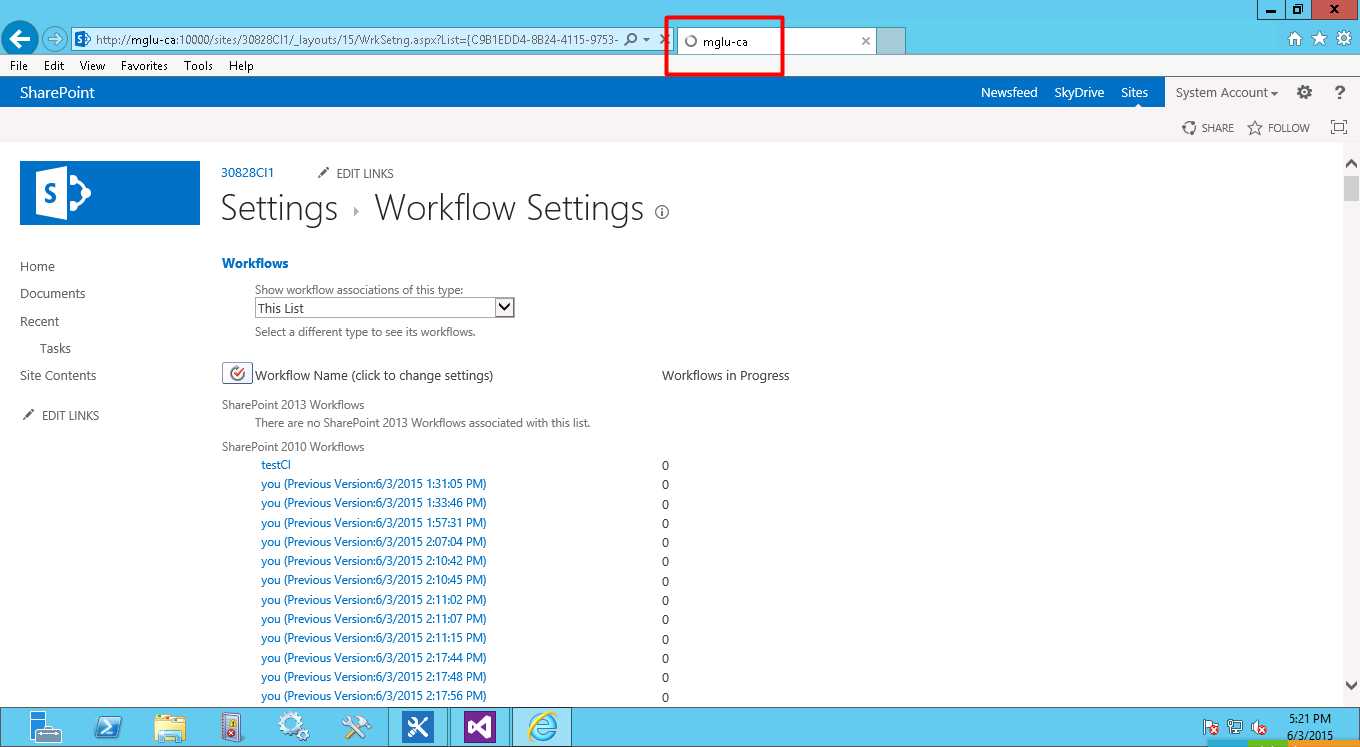Open workflow version 1:33:46 PM
This screenshot has height=747, width=1360.
tap(374, 503)
